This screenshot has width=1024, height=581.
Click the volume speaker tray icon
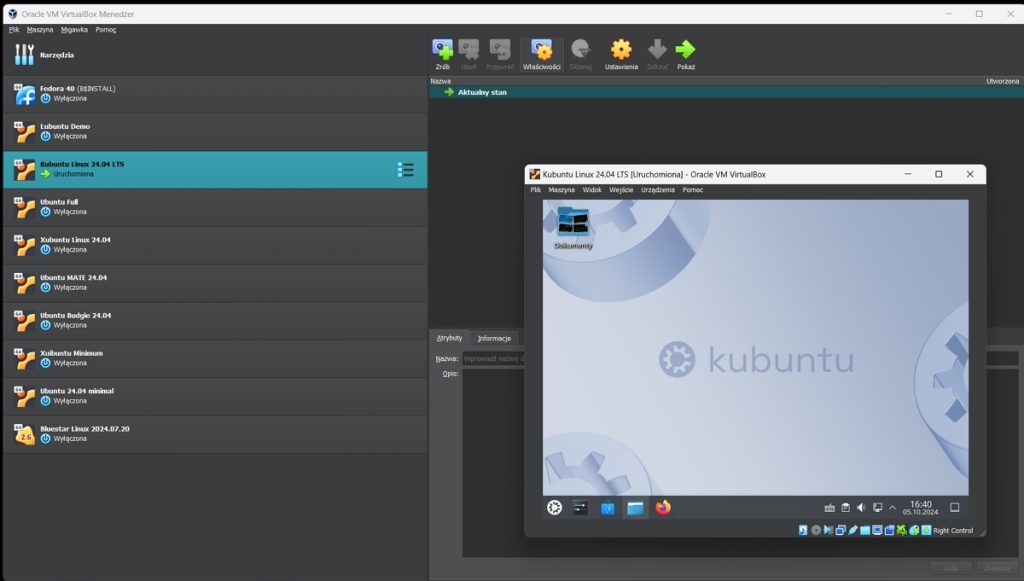click(861, 508)
